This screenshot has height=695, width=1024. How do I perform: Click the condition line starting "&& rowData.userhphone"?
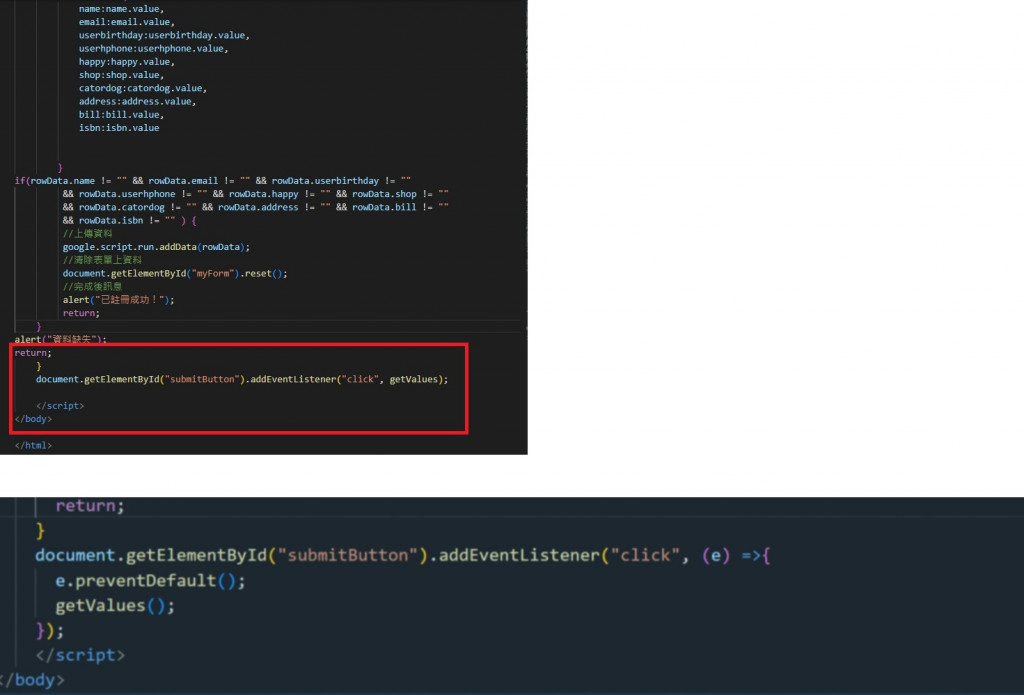coord(255,194)
